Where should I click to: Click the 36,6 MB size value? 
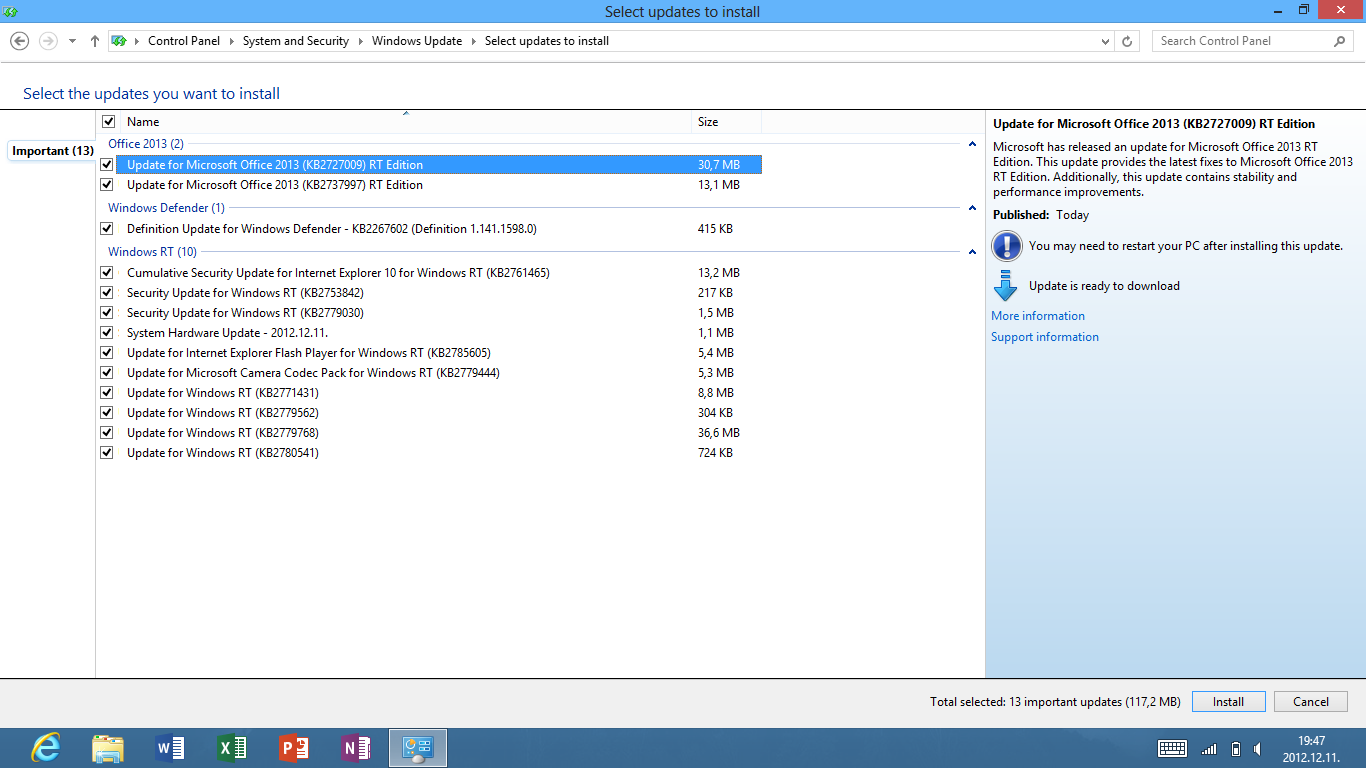point(719,433)
